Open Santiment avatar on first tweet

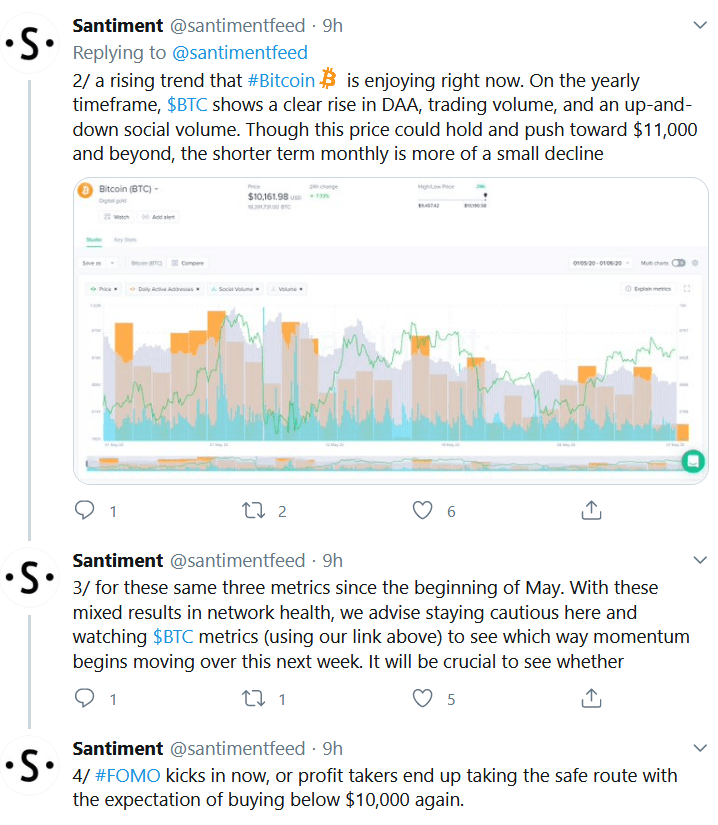[29, 44]
